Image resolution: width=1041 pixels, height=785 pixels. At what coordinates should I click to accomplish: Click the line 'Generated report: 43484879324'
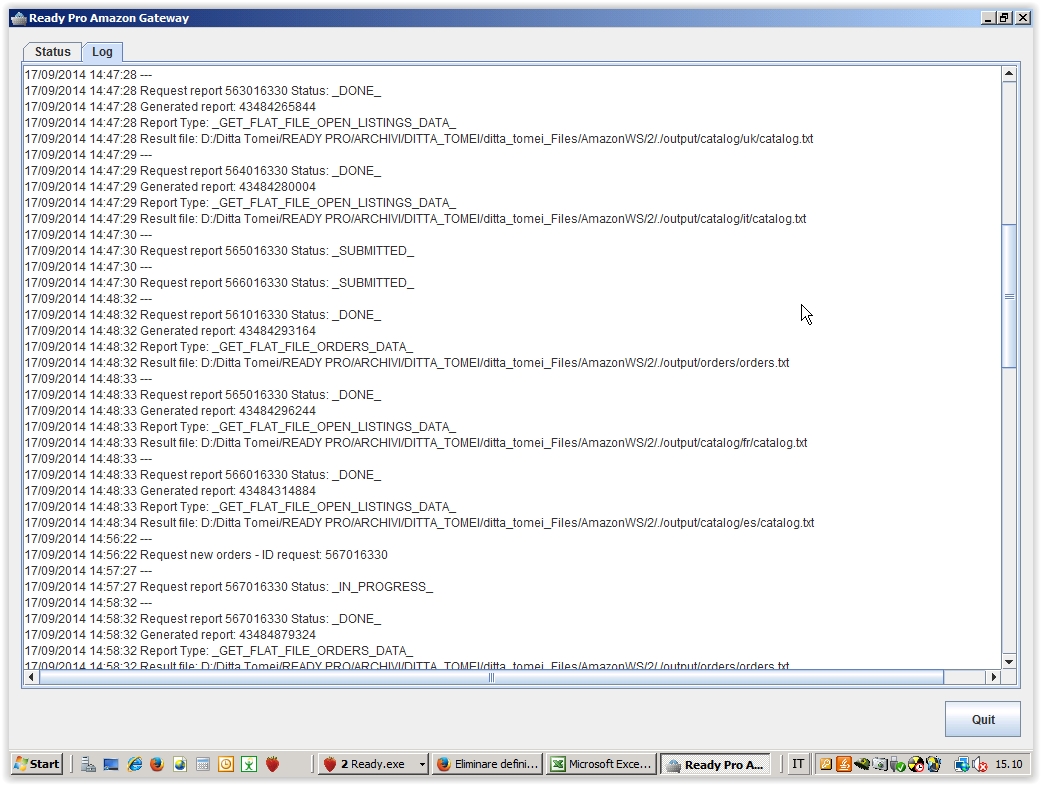click(x=171, y=634)
